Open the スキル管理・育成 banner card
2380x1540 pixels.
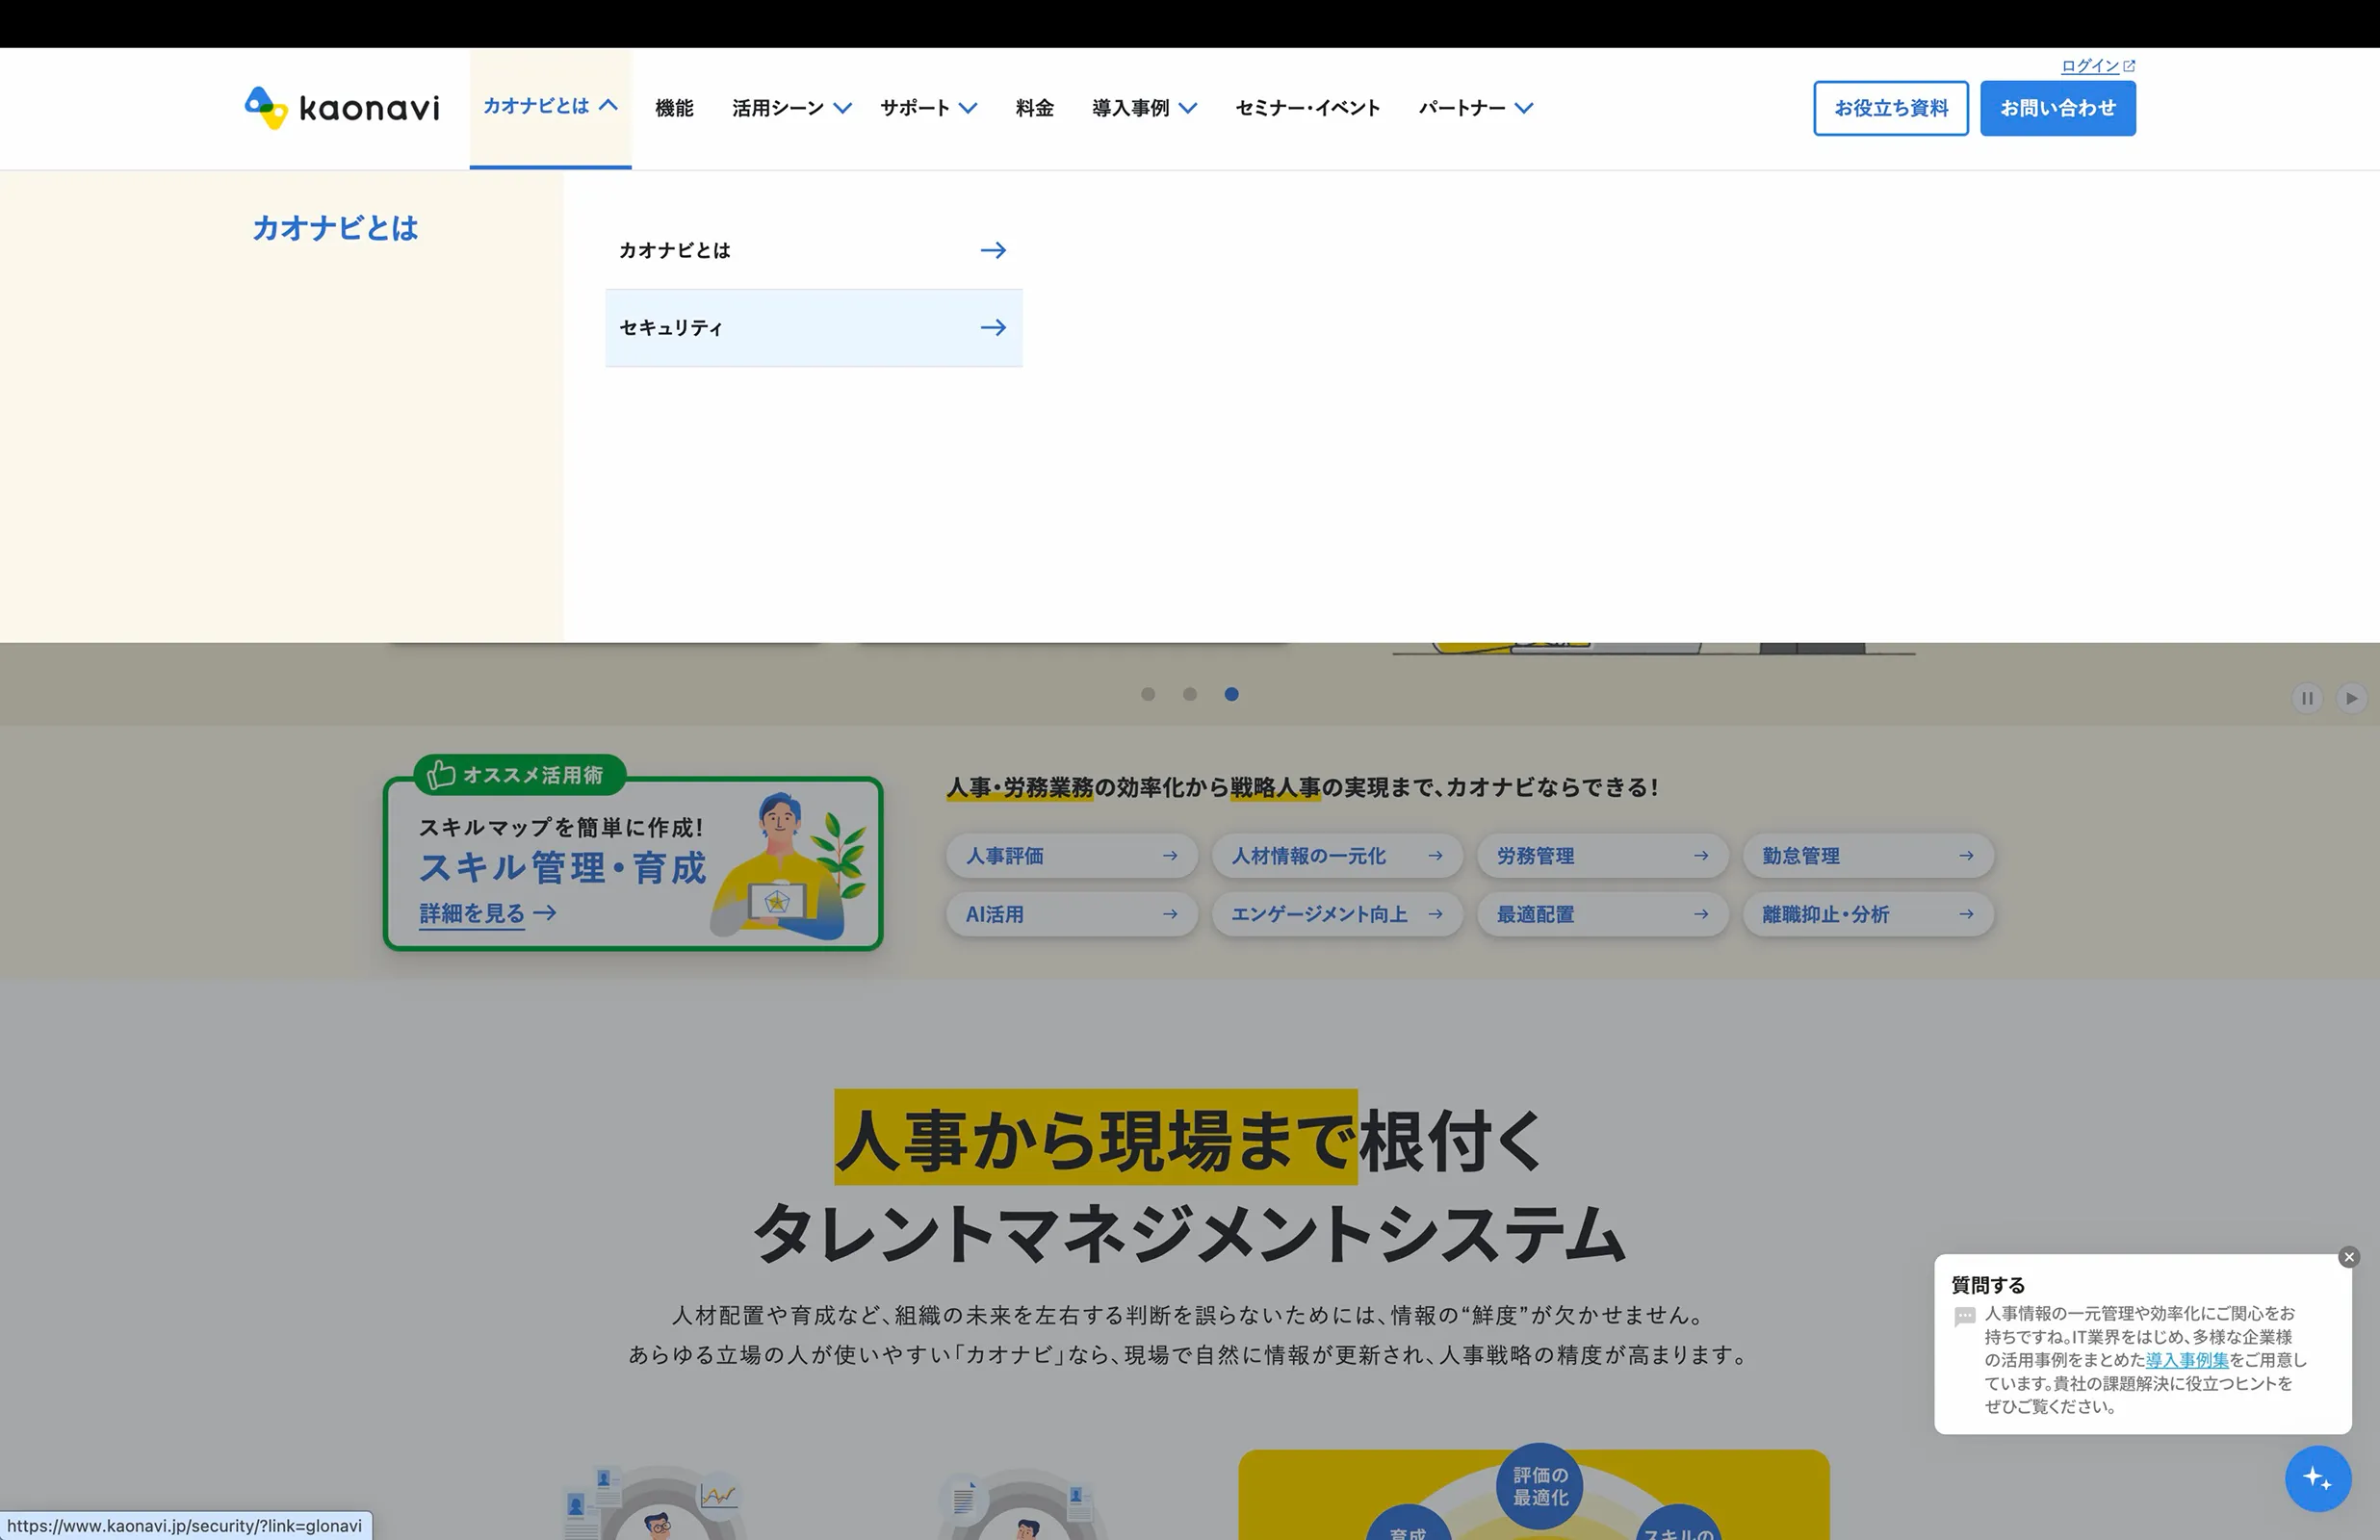coord(633,863)
